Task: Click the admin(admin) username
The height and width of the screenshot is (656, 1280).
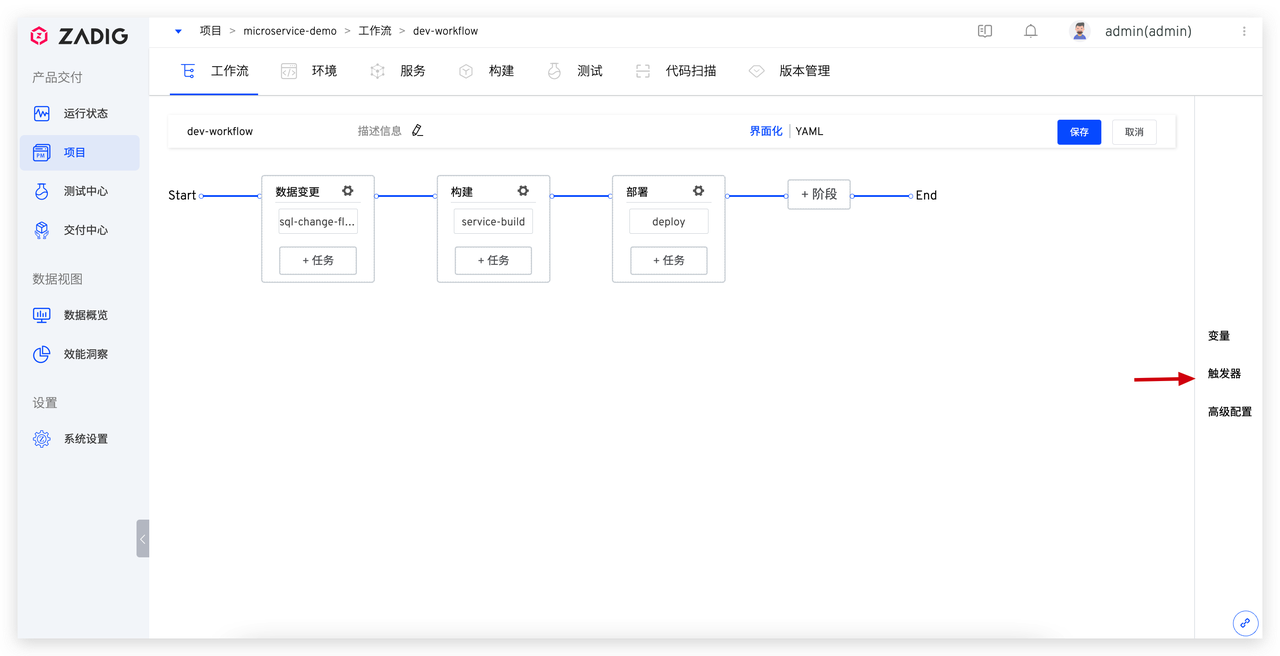Action: point(1148,31)
